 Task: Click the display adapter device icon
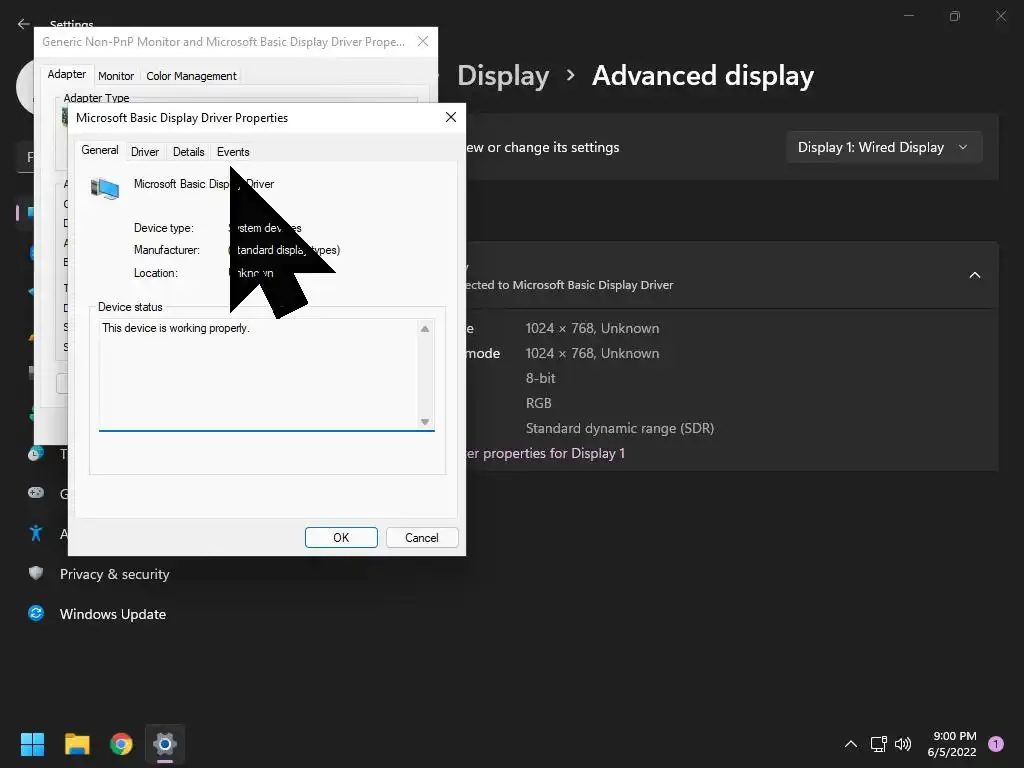coord(105,189)
